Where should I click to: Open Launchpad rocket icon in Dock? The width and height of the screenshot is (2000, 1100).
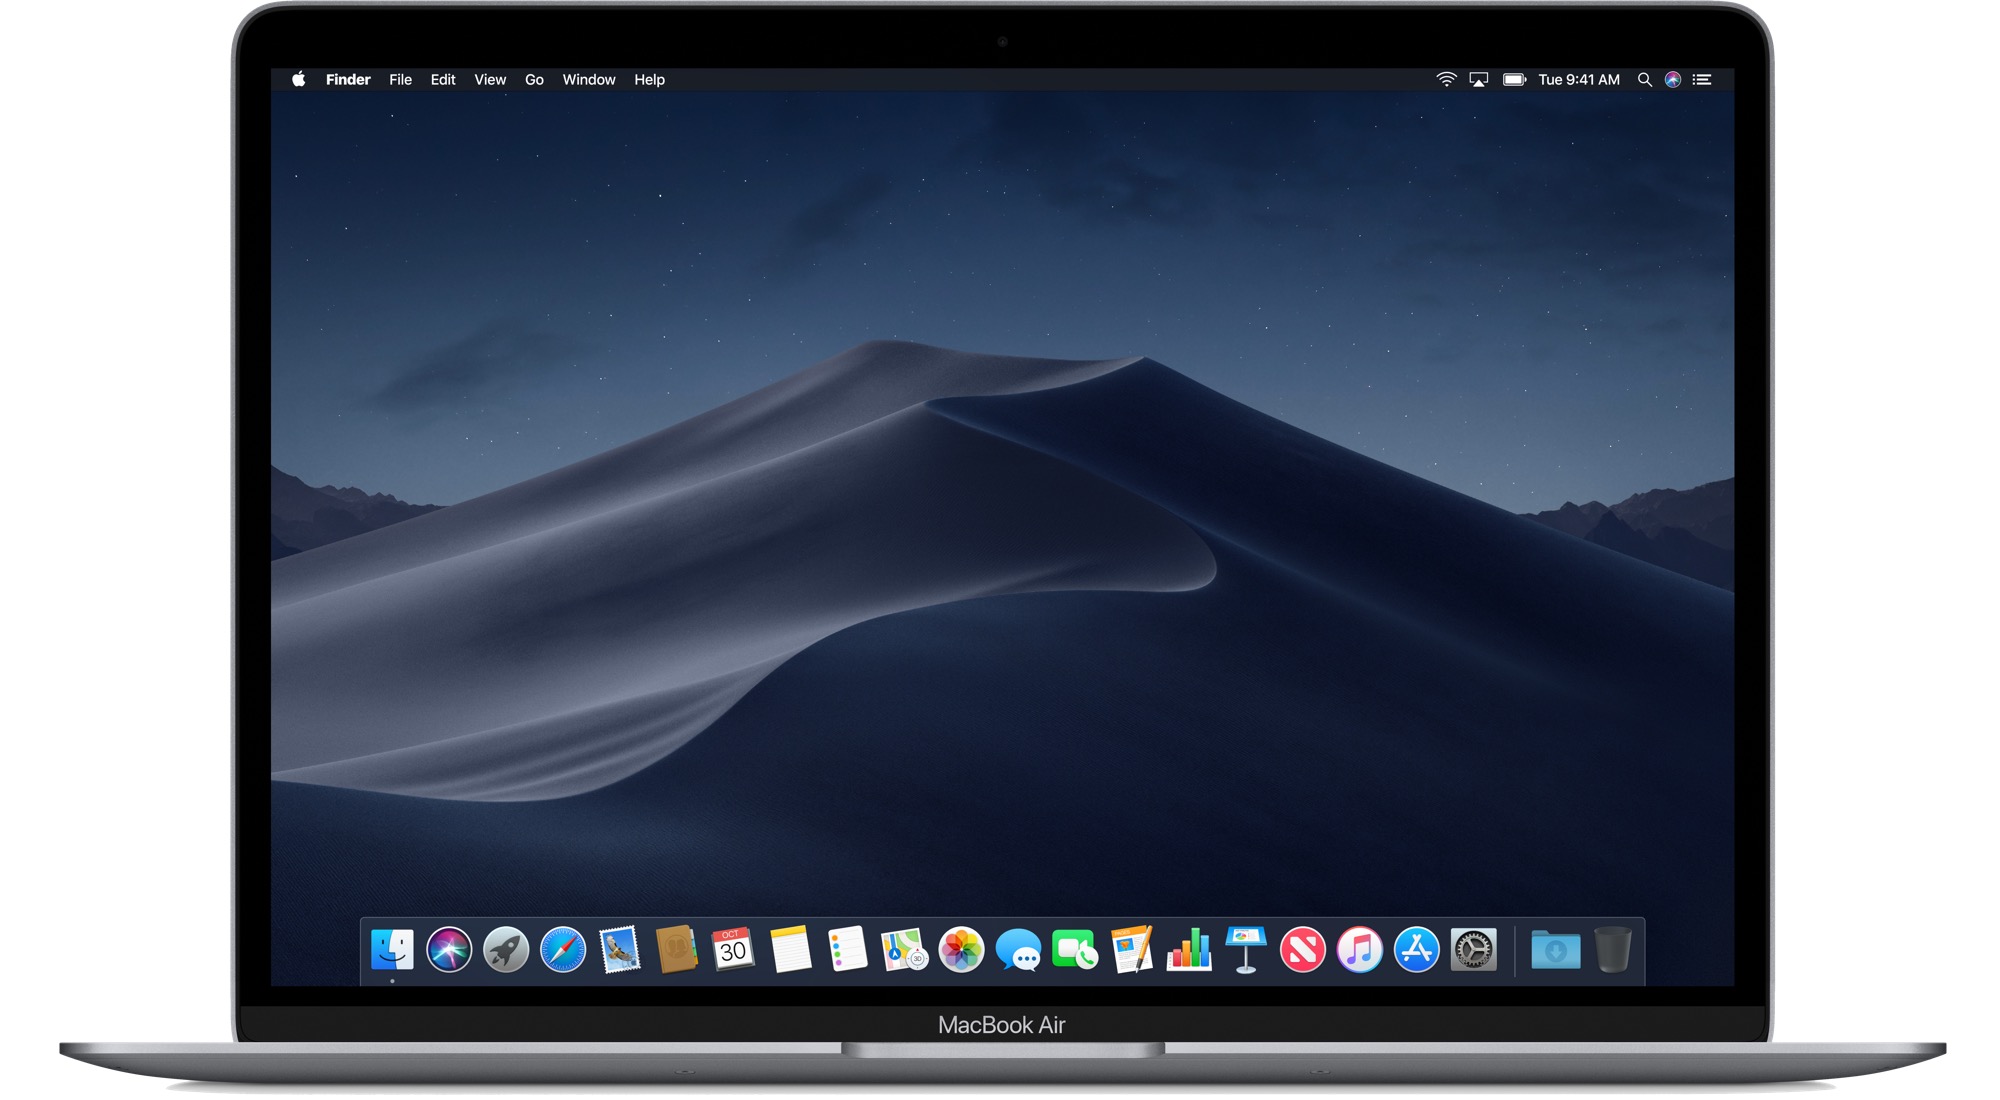506,949
